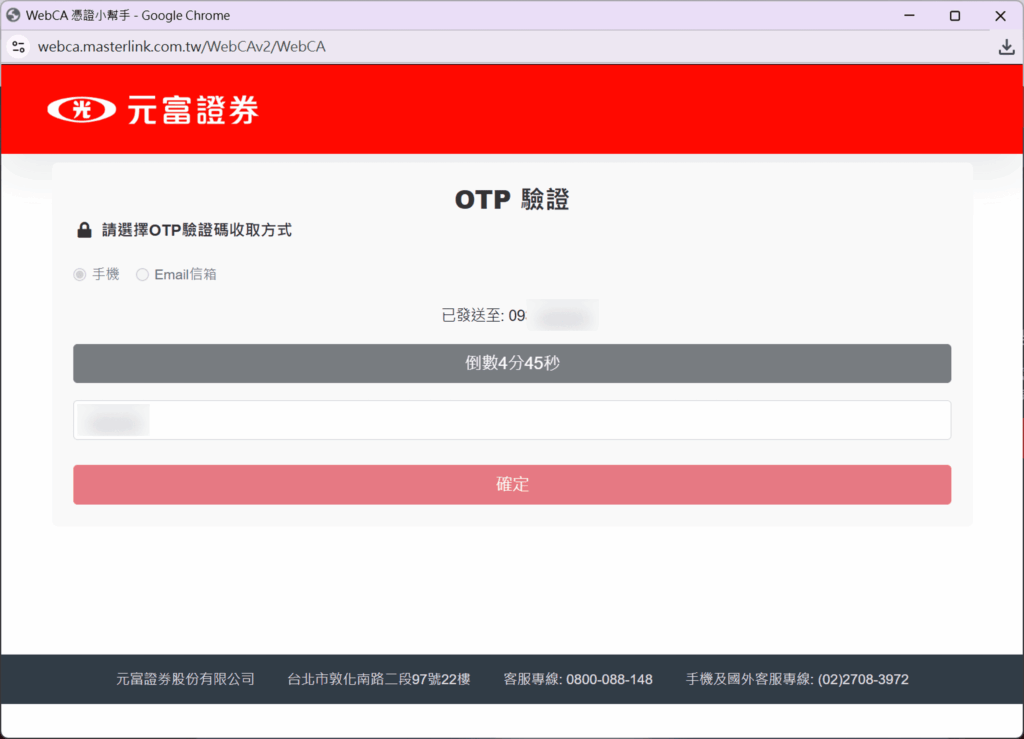Click the webca.masterlink.com.tw URL in address bar
The height and width of the screenshot is (739, 1024).
tap(181, 47)
